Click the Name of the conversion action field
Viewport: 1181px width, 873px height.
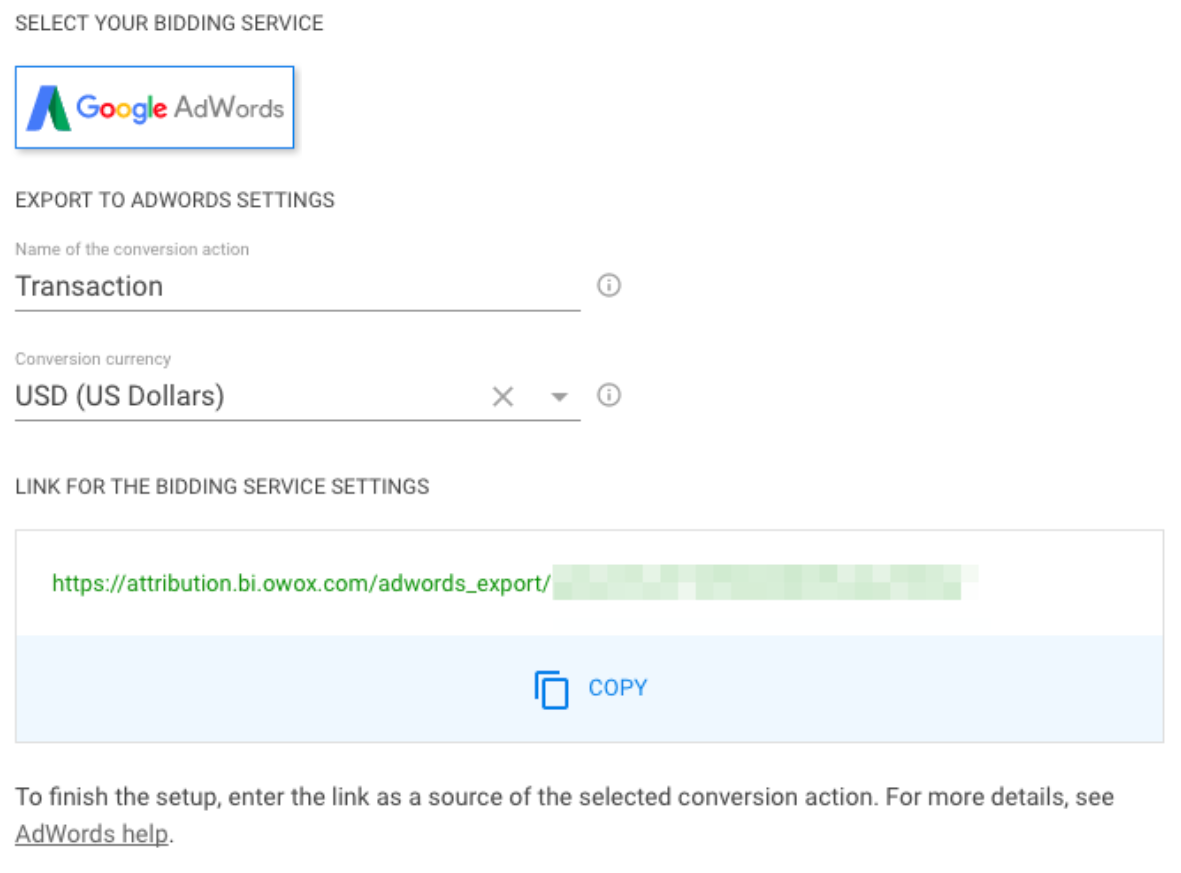pos(298,287)
